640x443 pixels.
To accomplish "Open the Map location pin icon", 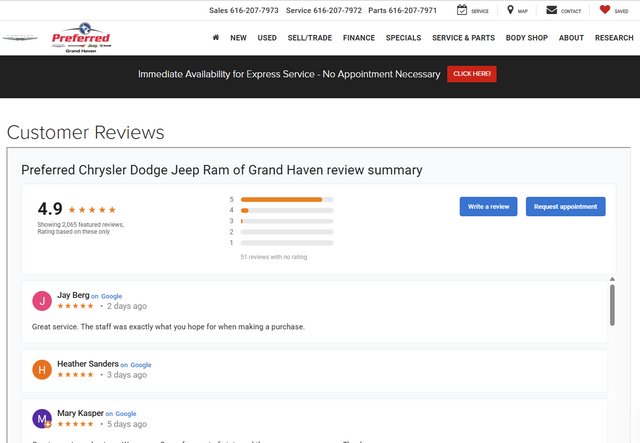I will point(511,10).
